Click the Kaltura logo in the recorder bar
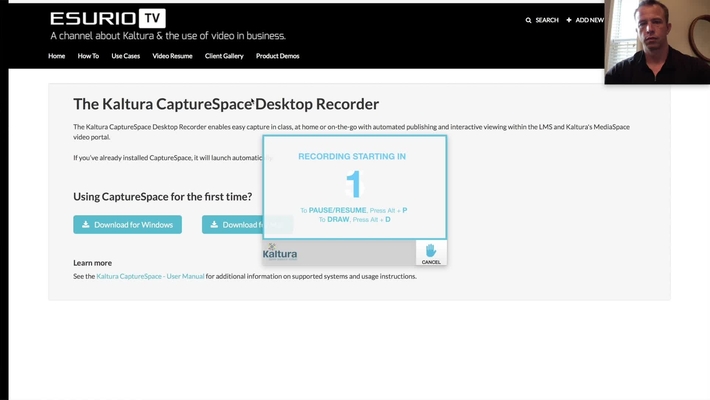The width and height of the screenshot is (710, 400). 280,252
